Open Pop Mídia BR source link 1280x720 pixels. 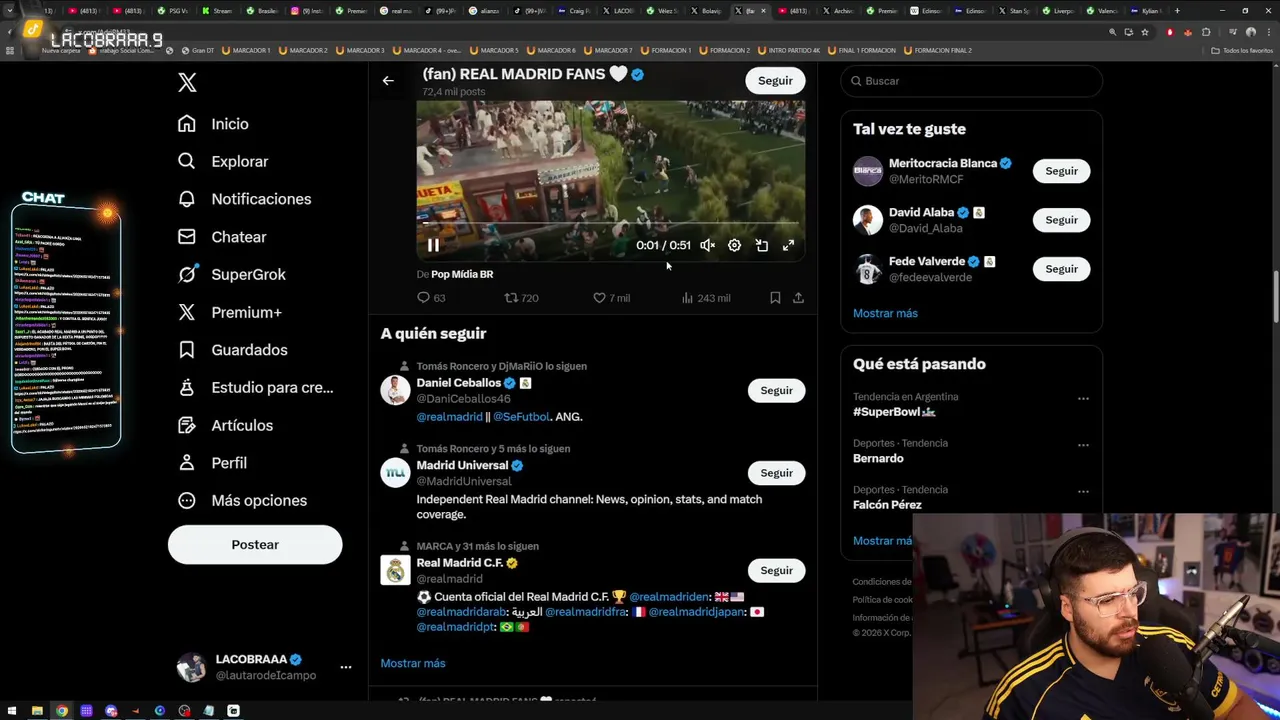(462, 274)
